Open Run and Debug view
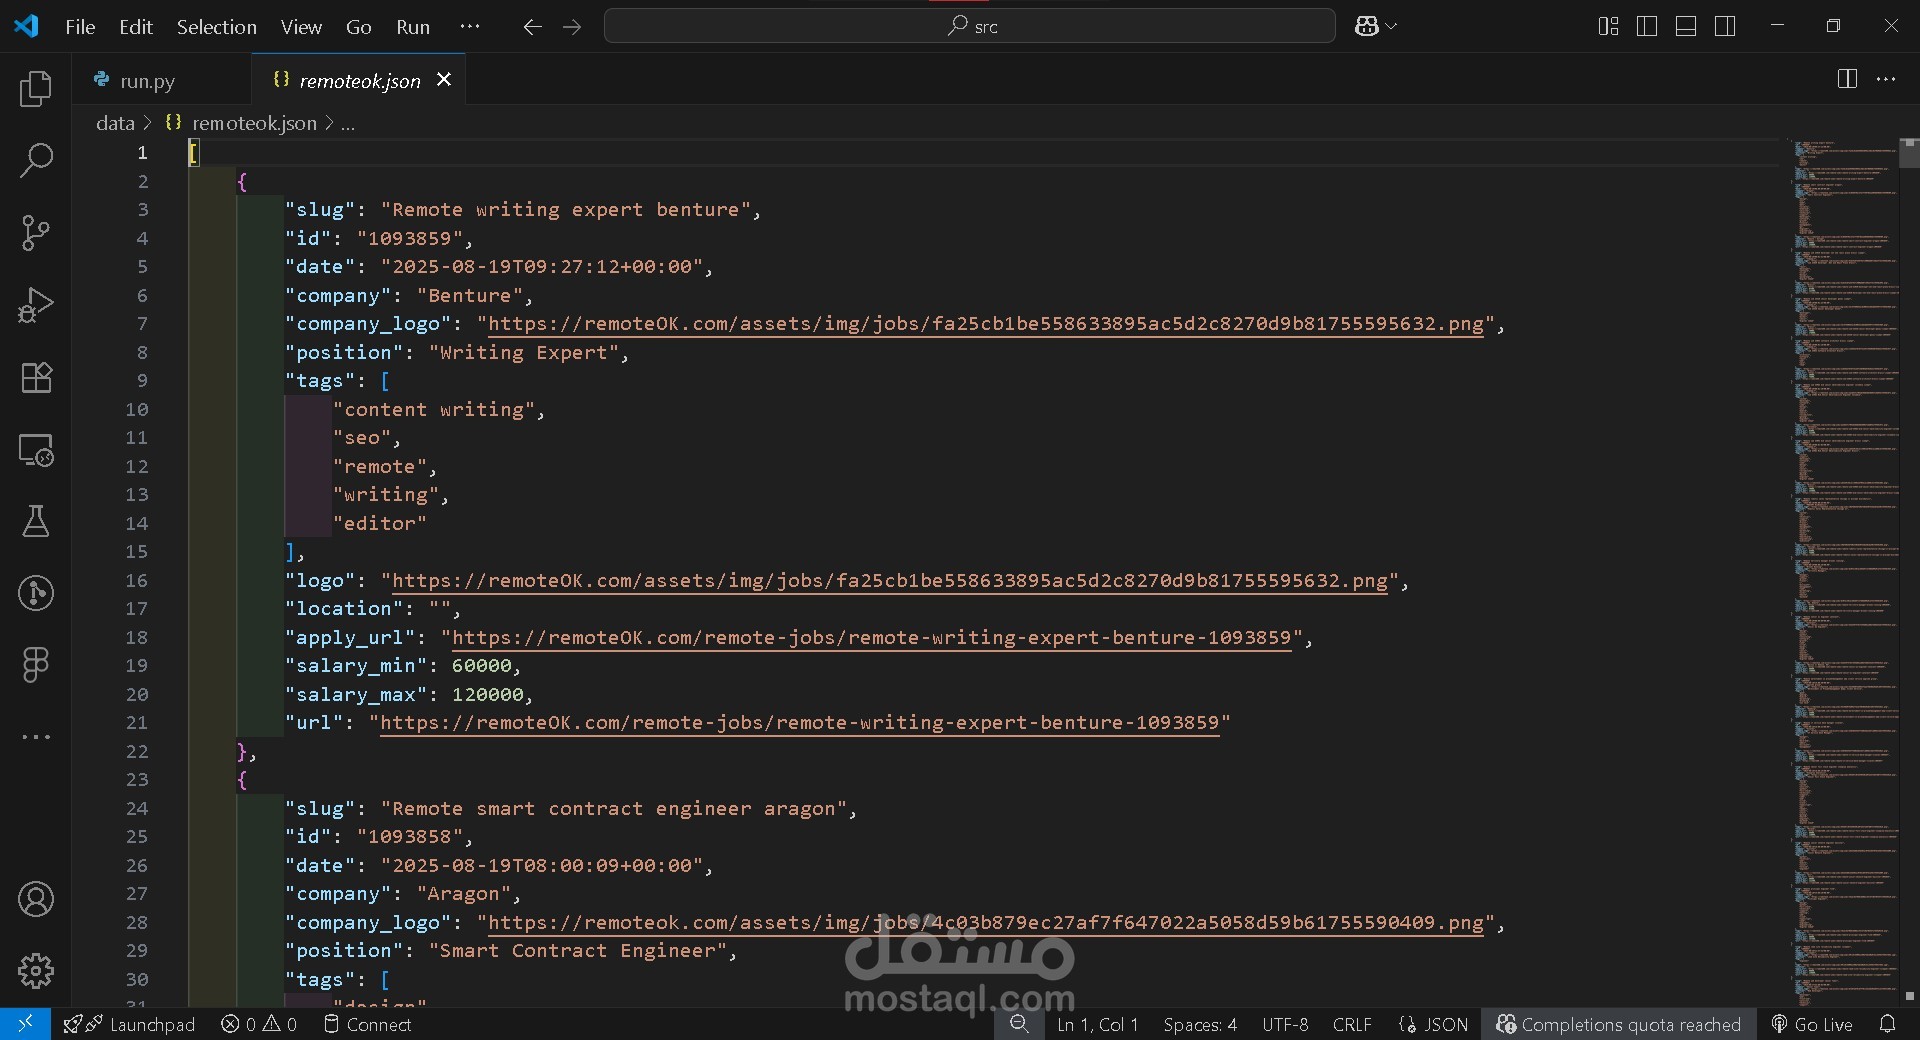1920x1040 pixels. (36, 305)
